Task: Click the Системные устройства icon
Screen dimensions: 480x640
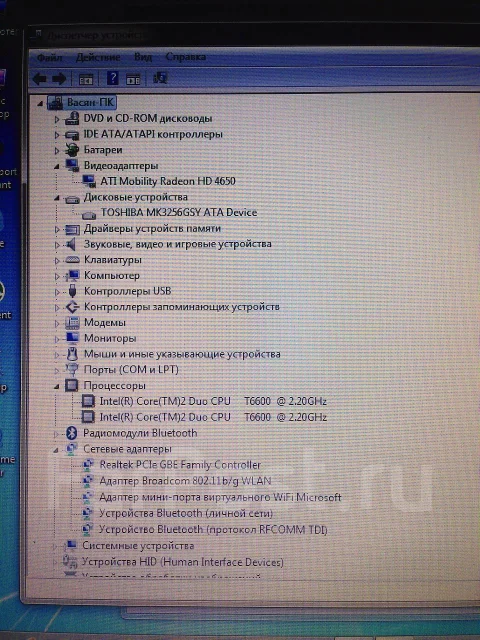Action: point(70,545)
